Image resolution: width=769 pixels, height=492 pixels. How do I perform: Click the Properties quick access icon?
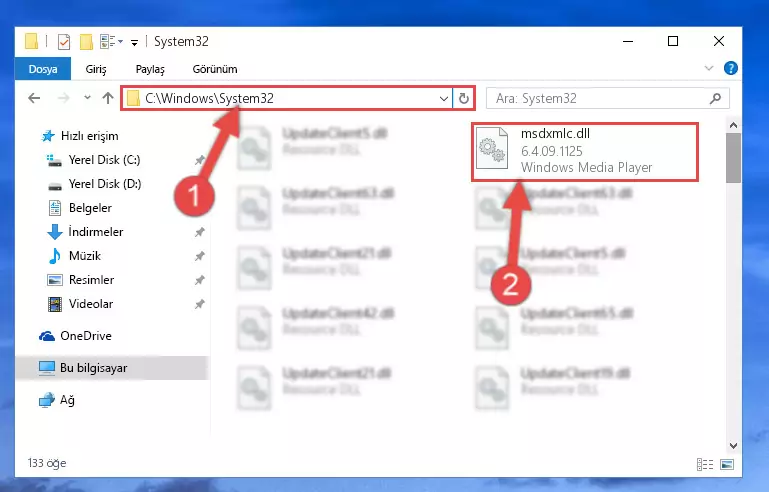click(x=64, y=42)
